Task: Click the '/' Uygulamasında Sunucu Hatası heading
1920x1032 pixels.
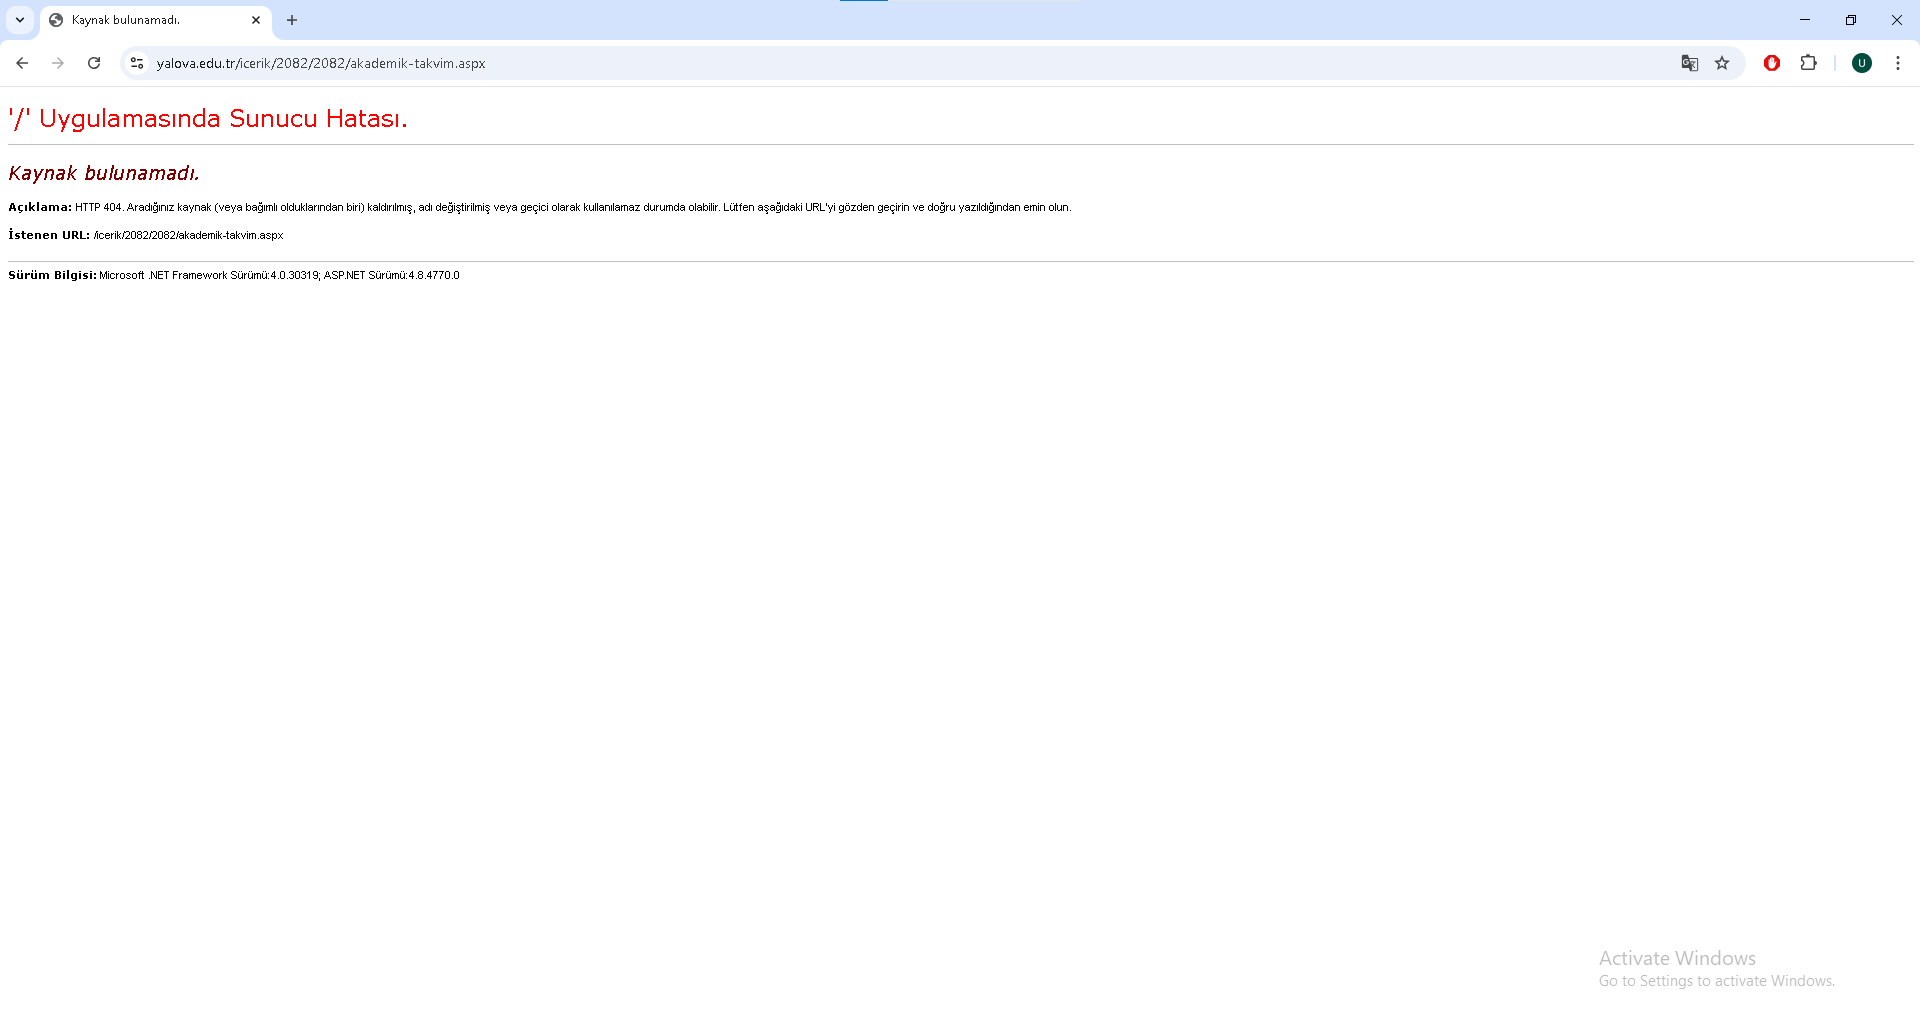Action: [x=208, y=118]
